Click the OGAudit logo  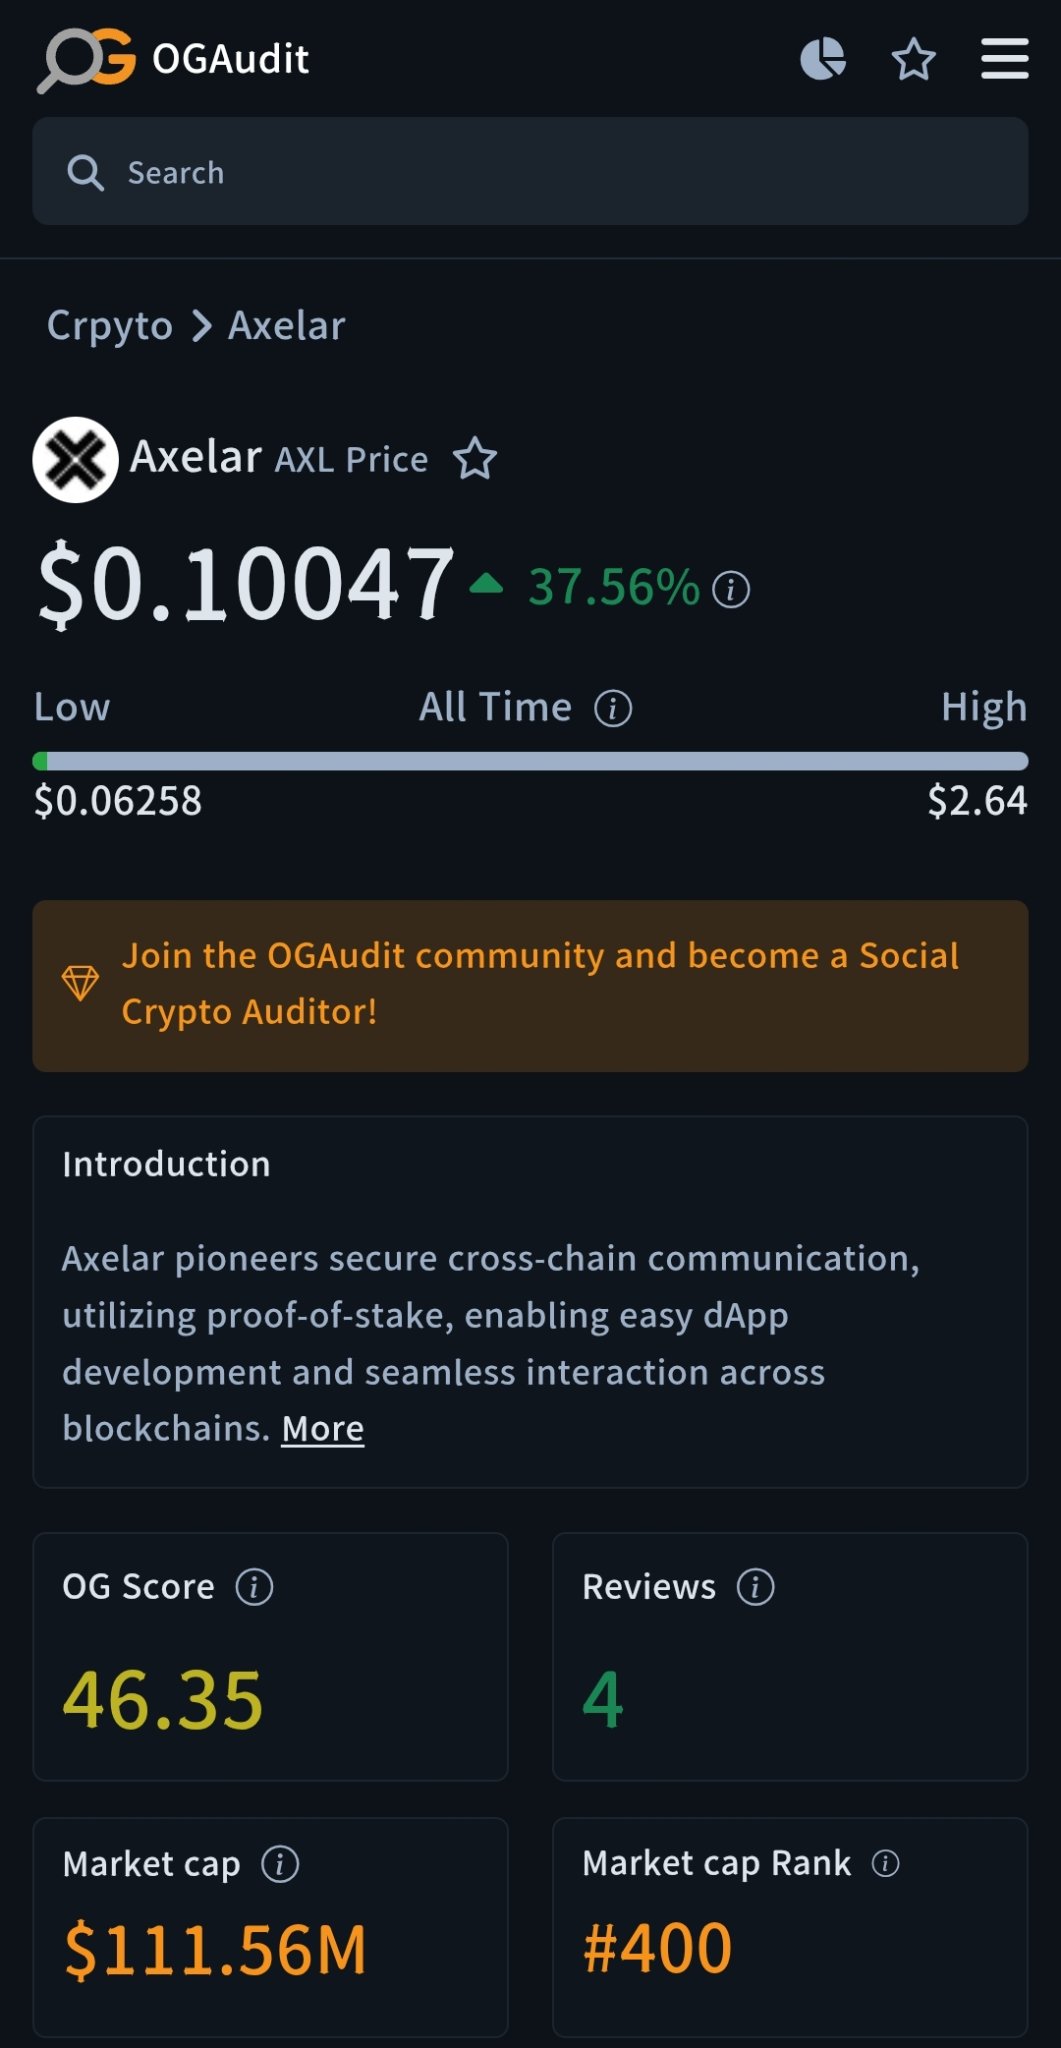[175, 59]
